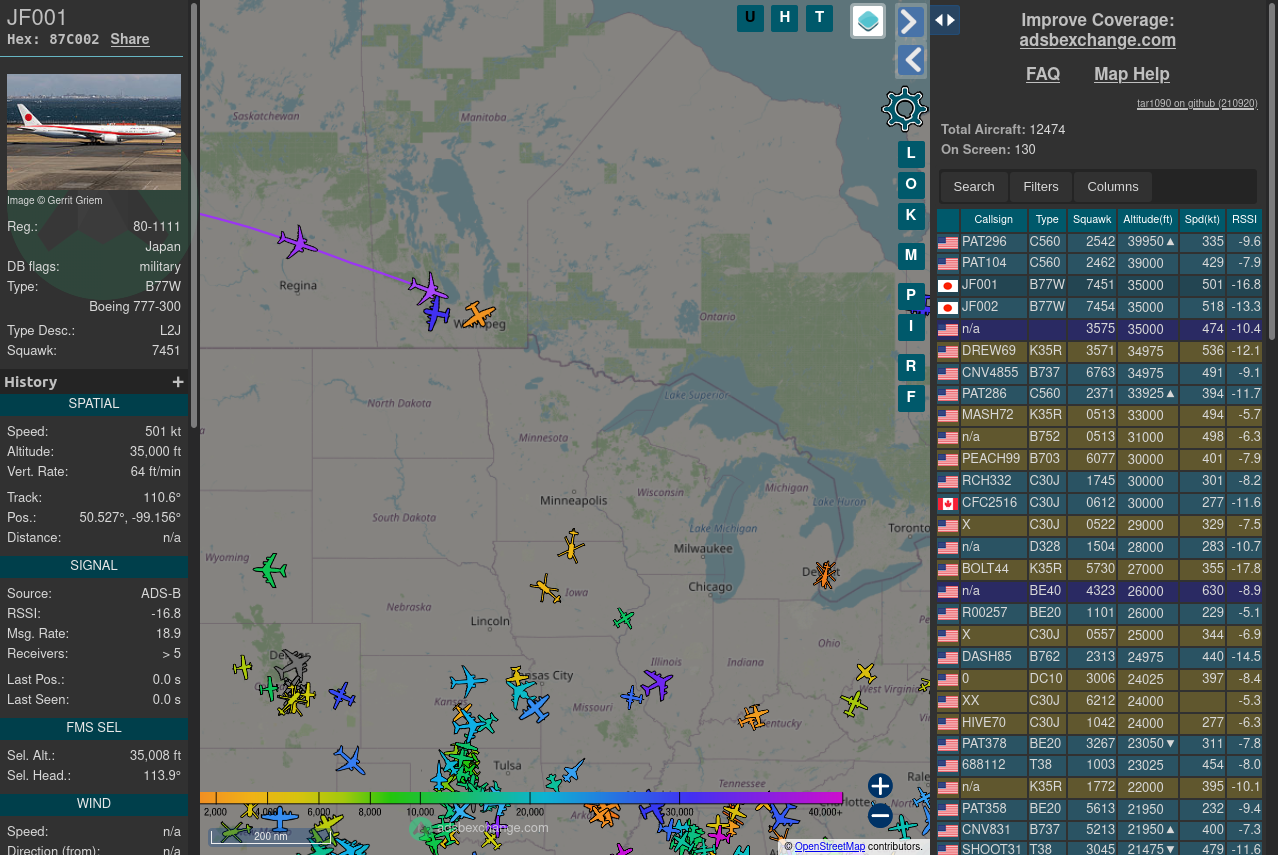Open the adsbexchange.com coverage link
The width and height of the screenshot is (1278, 855).
pyautogui.click(x=1098, y=41)
